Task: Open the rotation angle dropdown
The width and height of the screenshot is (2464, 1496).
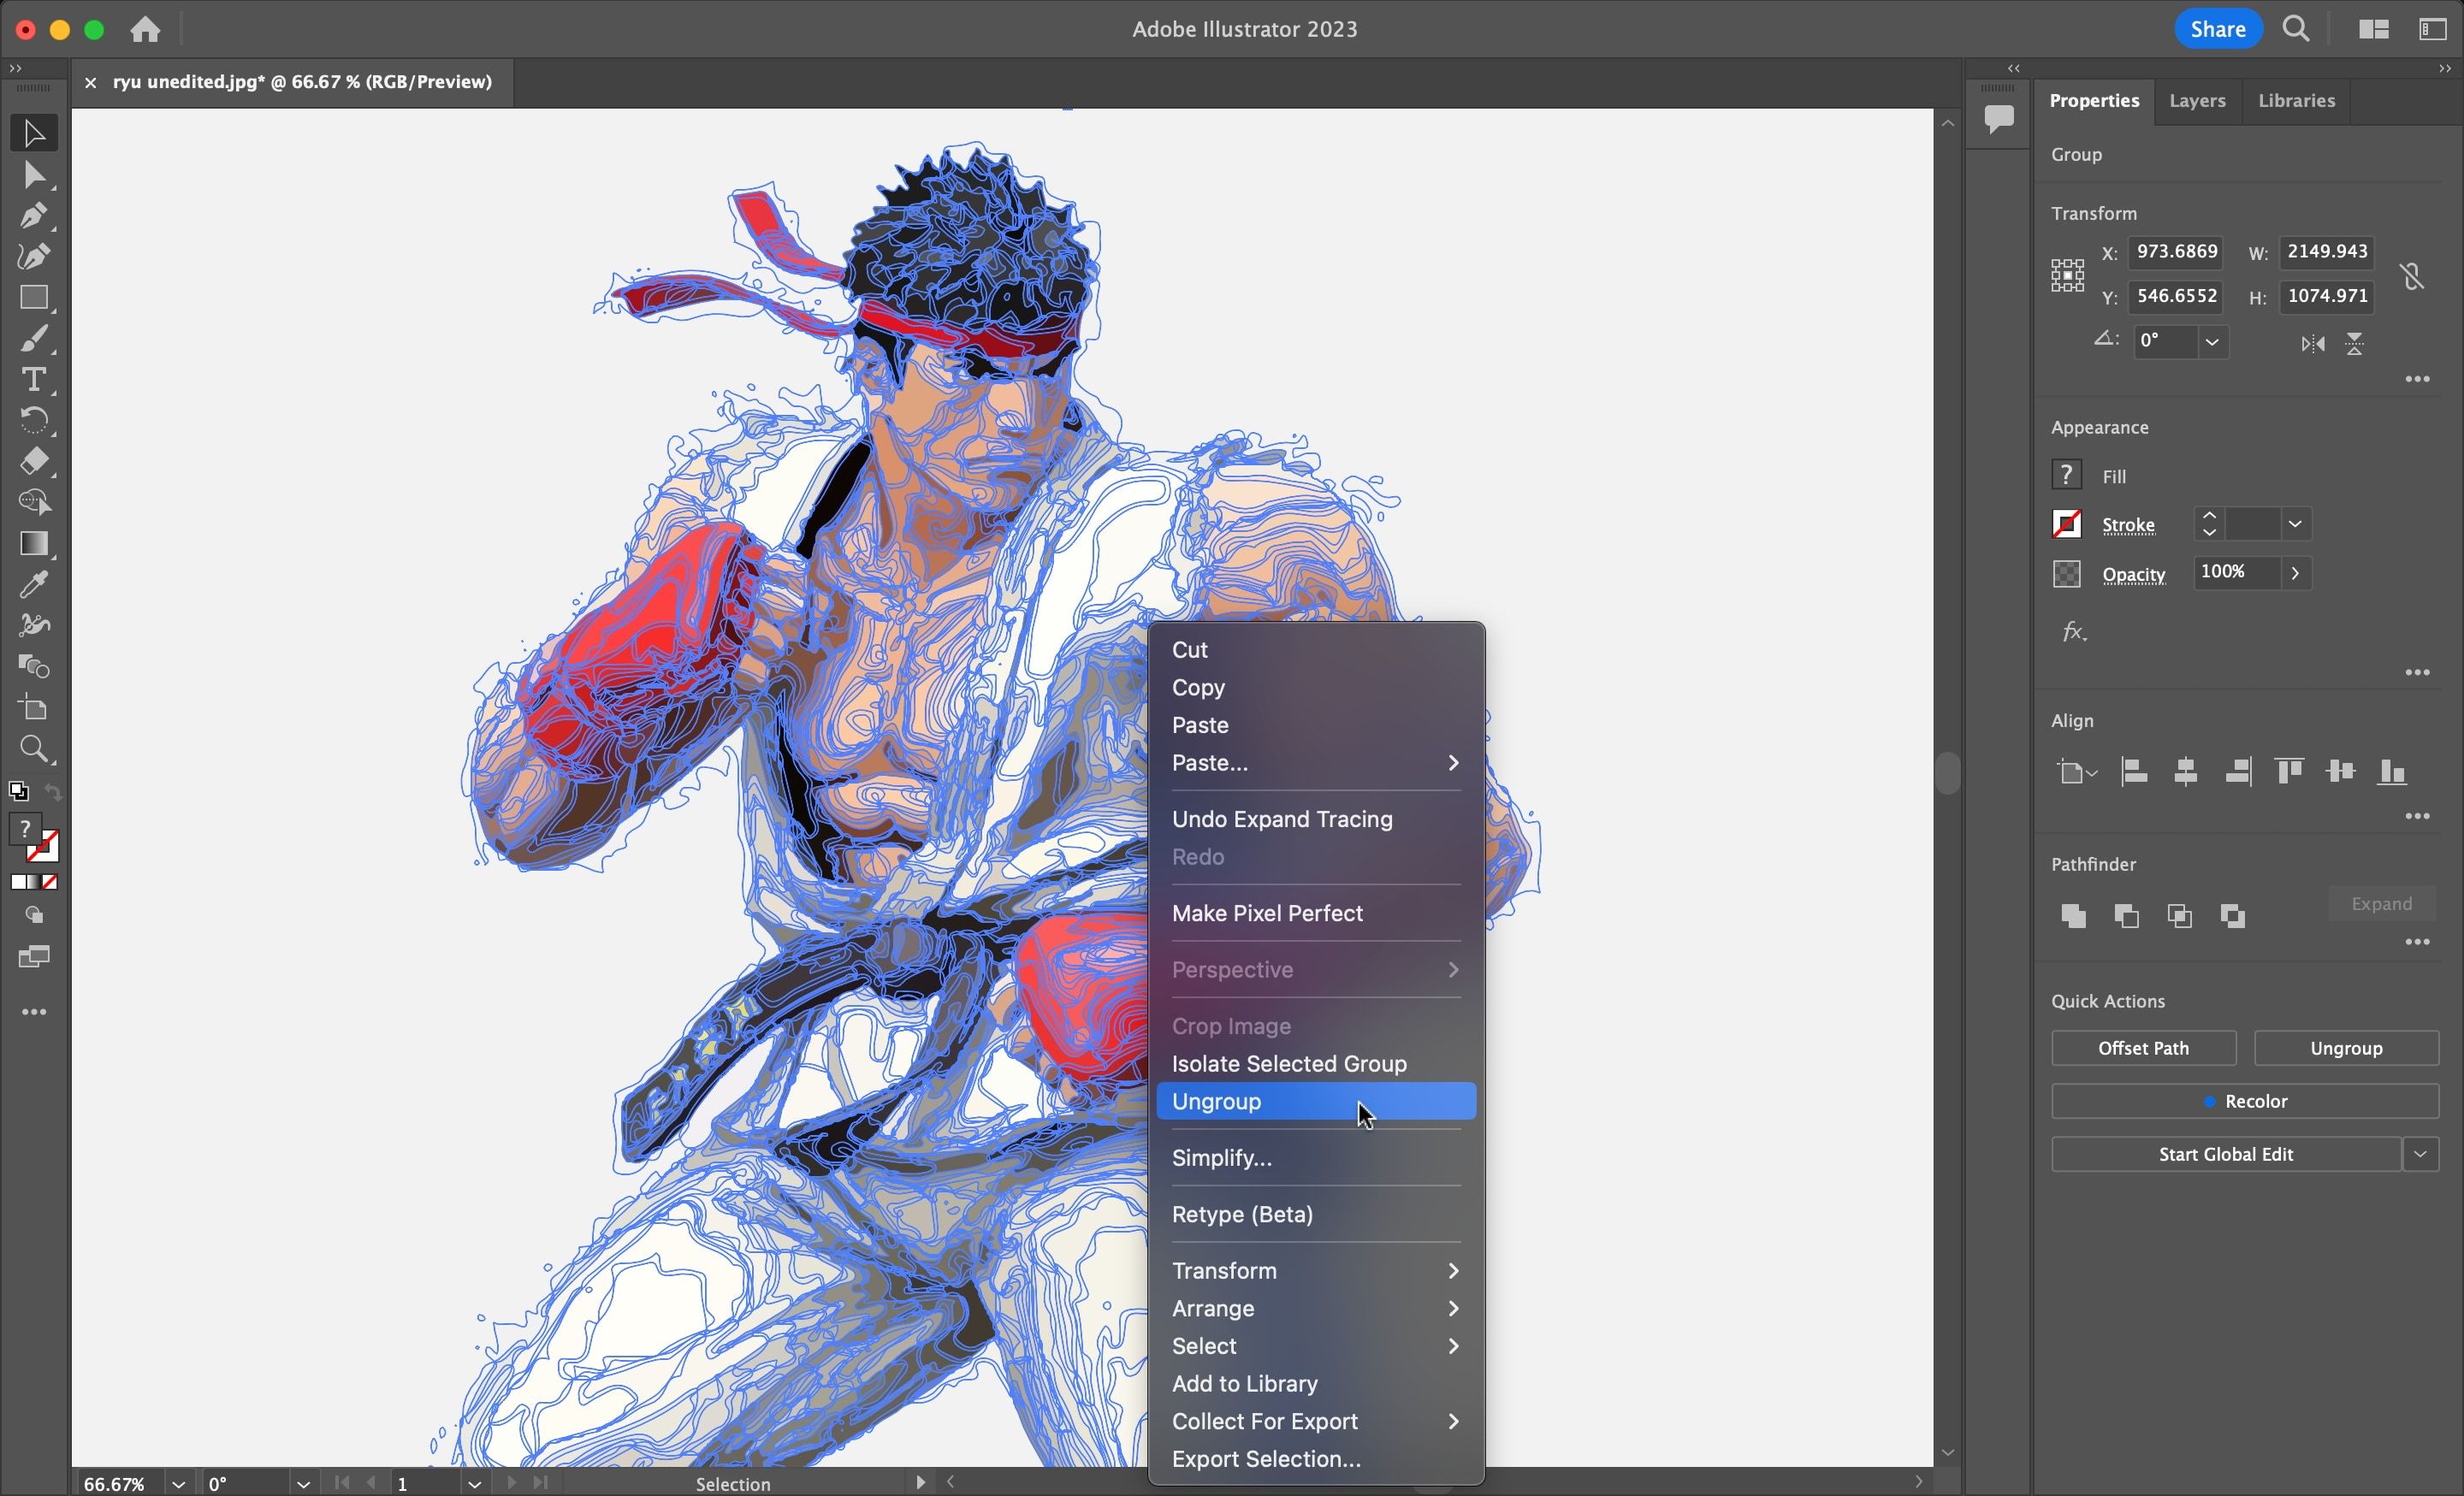Action: [x=2212, y=343]
